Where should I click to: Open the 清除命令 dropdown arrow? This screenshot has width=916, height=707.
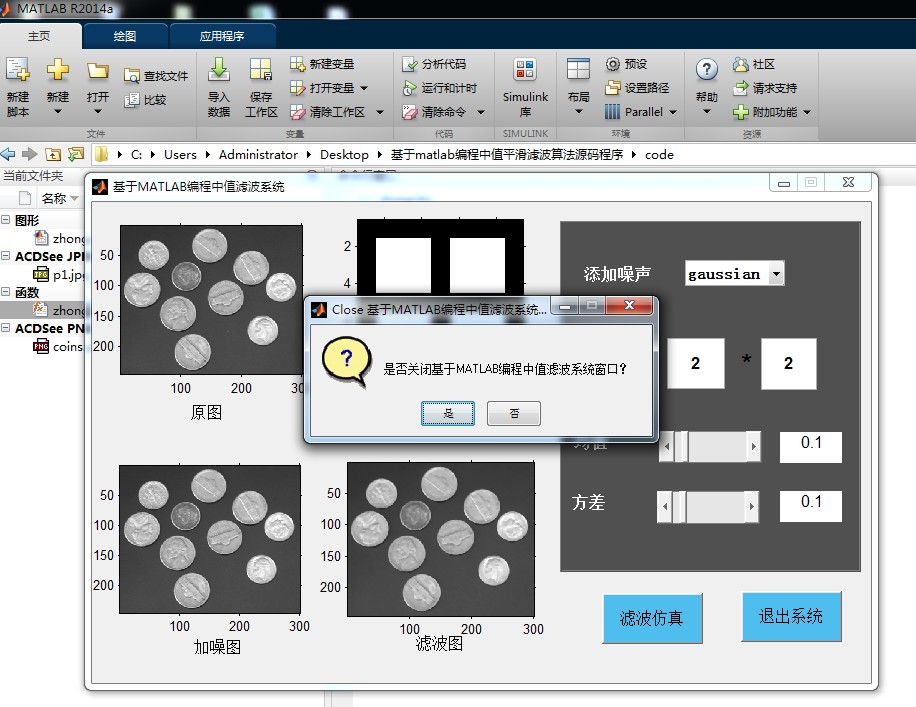tap(481, 112)
